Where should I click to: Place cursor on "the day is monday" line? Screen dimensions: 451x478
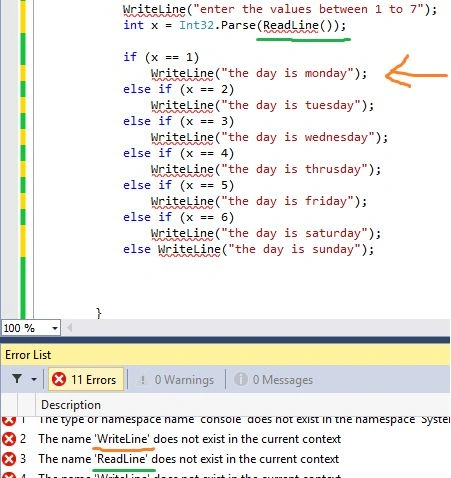tap(259, 73)
